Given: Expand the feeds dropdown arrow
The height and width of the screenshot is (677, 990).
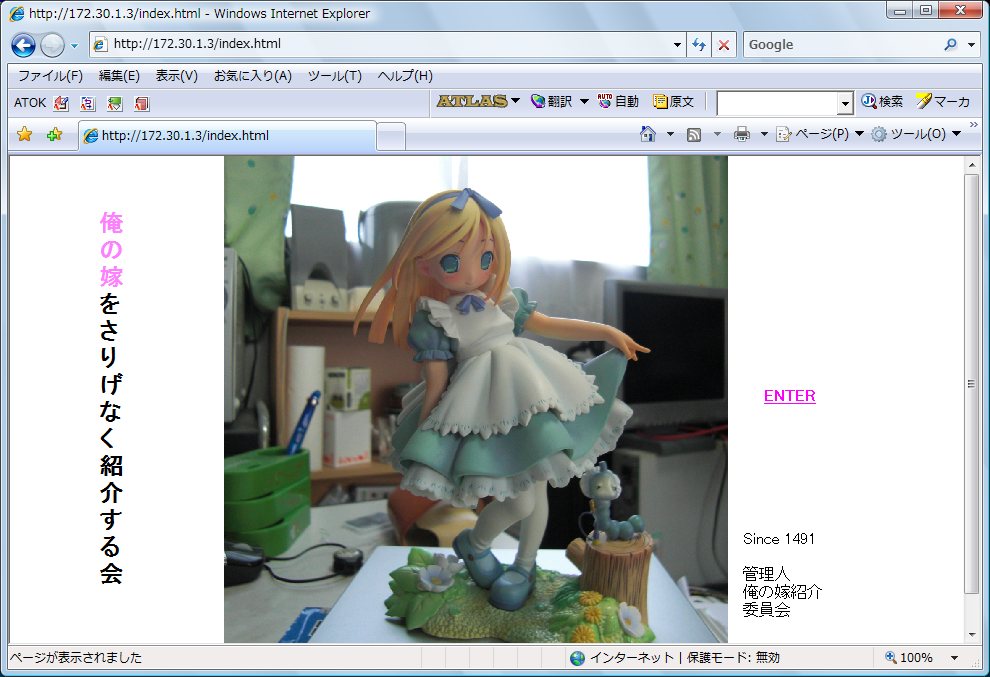Looking at the screenshot, I should coord(717,134).
